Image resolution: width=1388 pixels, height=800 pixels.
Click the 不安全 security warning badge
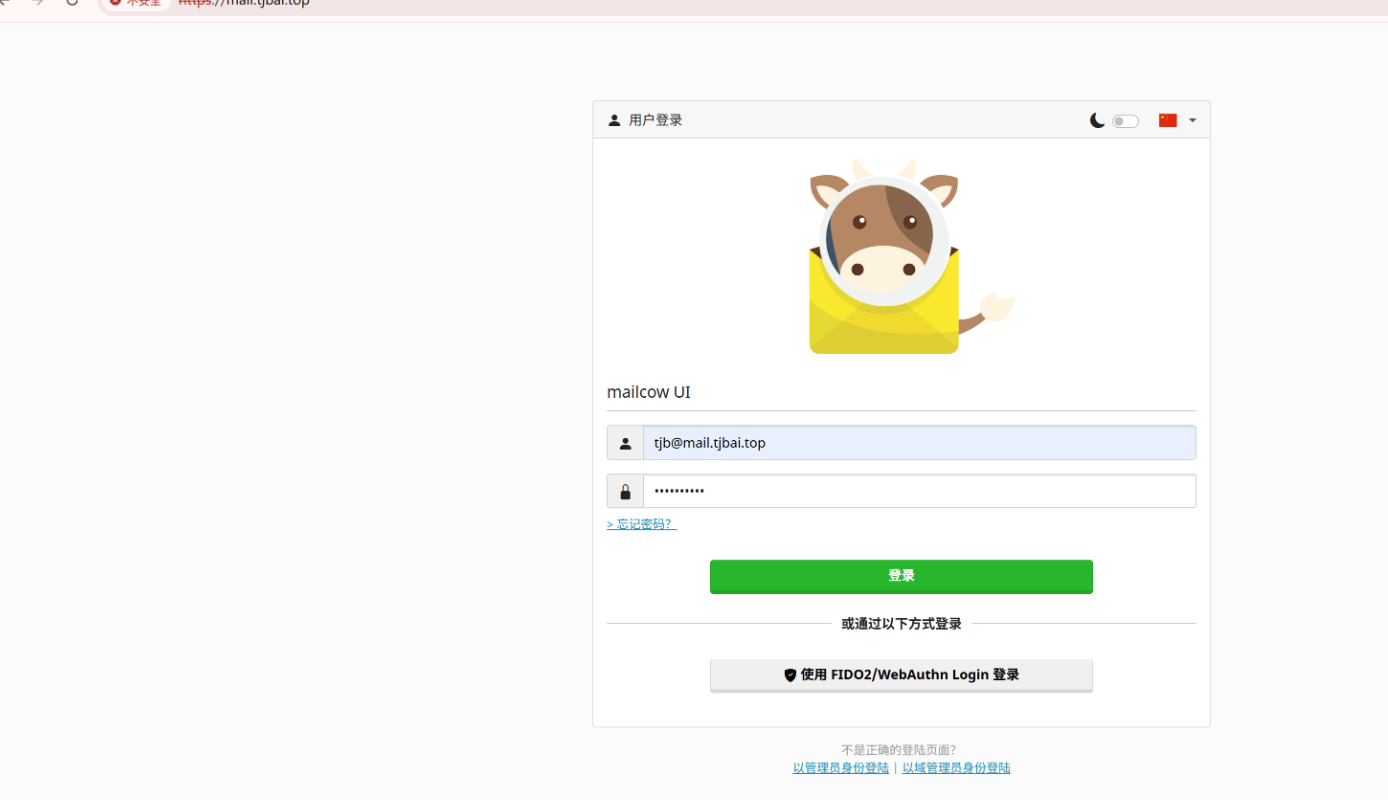135,4
